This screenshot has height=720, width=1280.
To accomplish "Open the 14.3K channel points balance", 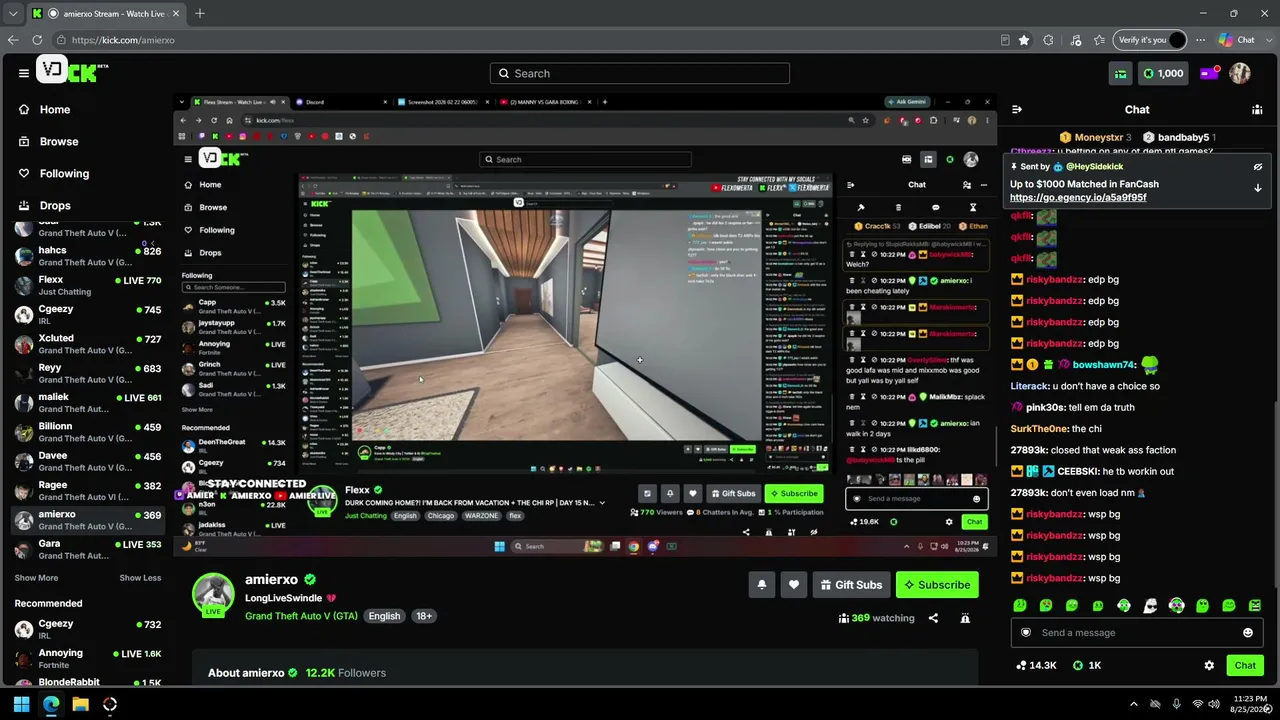I will coord(1035,666).
